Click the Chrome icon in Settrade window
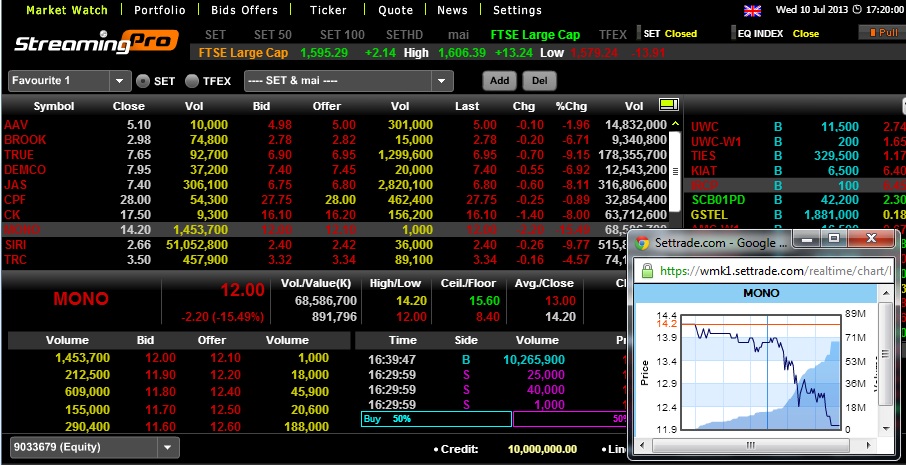Viewport: 906px width, 465px height. 642,243
